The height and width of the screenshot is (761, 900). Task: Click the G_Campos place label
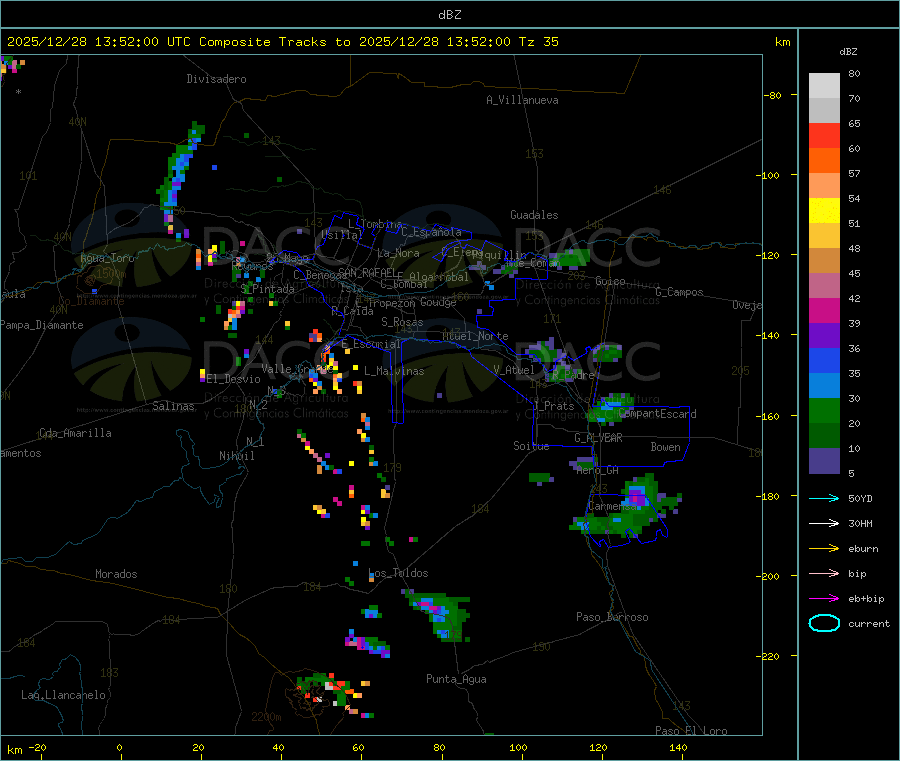[x=679, y=292]
